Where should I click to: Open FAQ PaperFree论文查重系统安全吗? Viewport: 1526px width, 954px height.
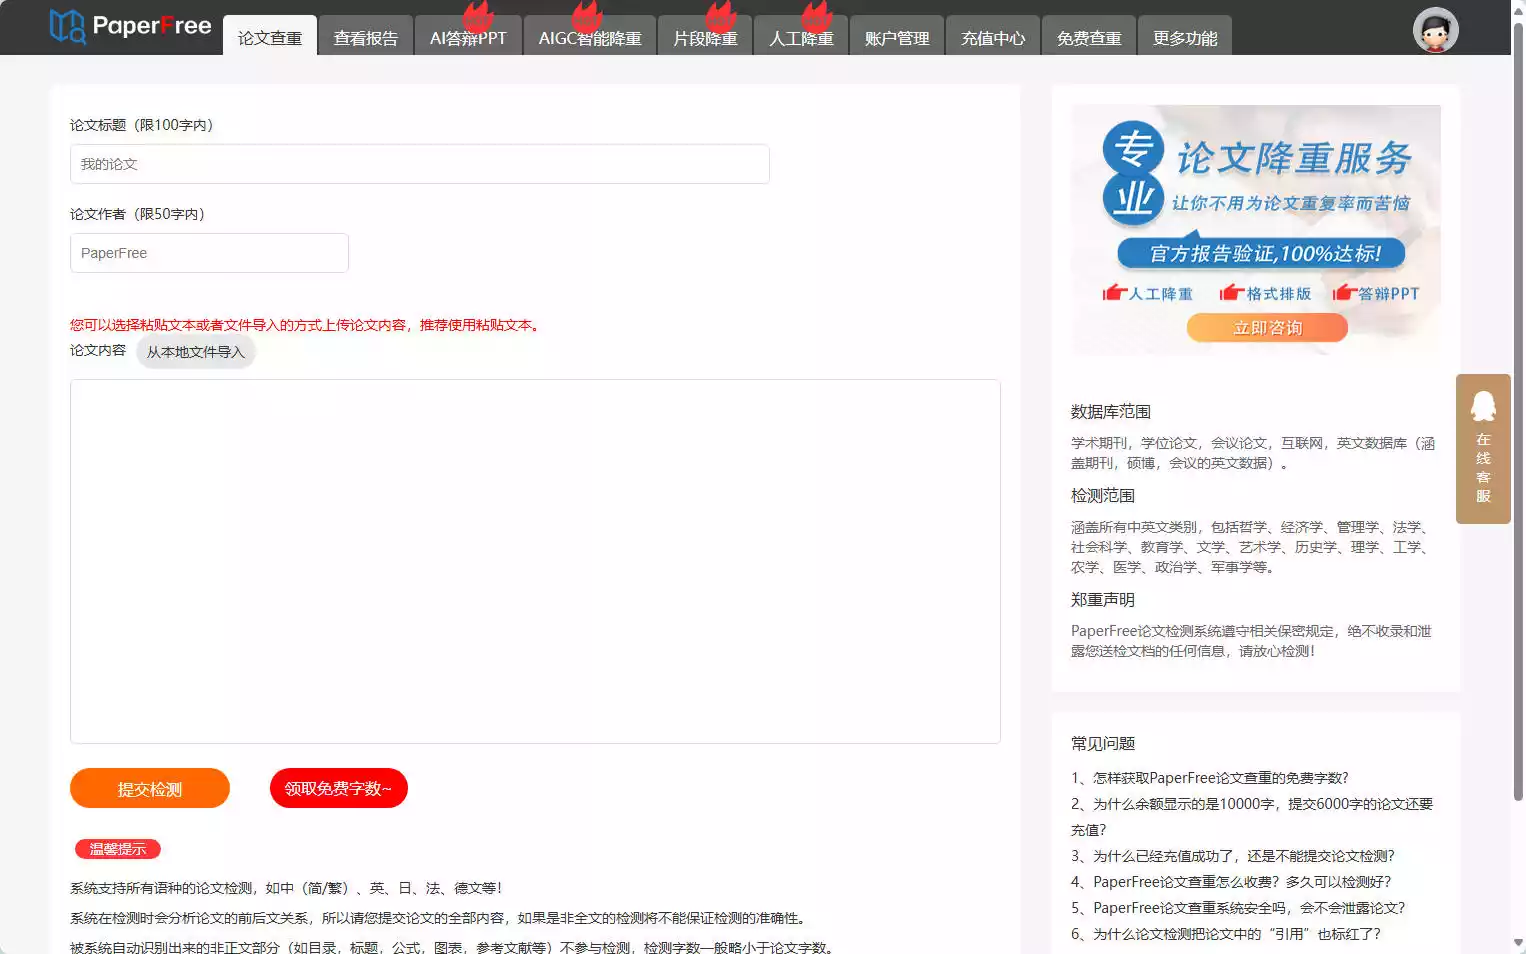(1238, 908)
